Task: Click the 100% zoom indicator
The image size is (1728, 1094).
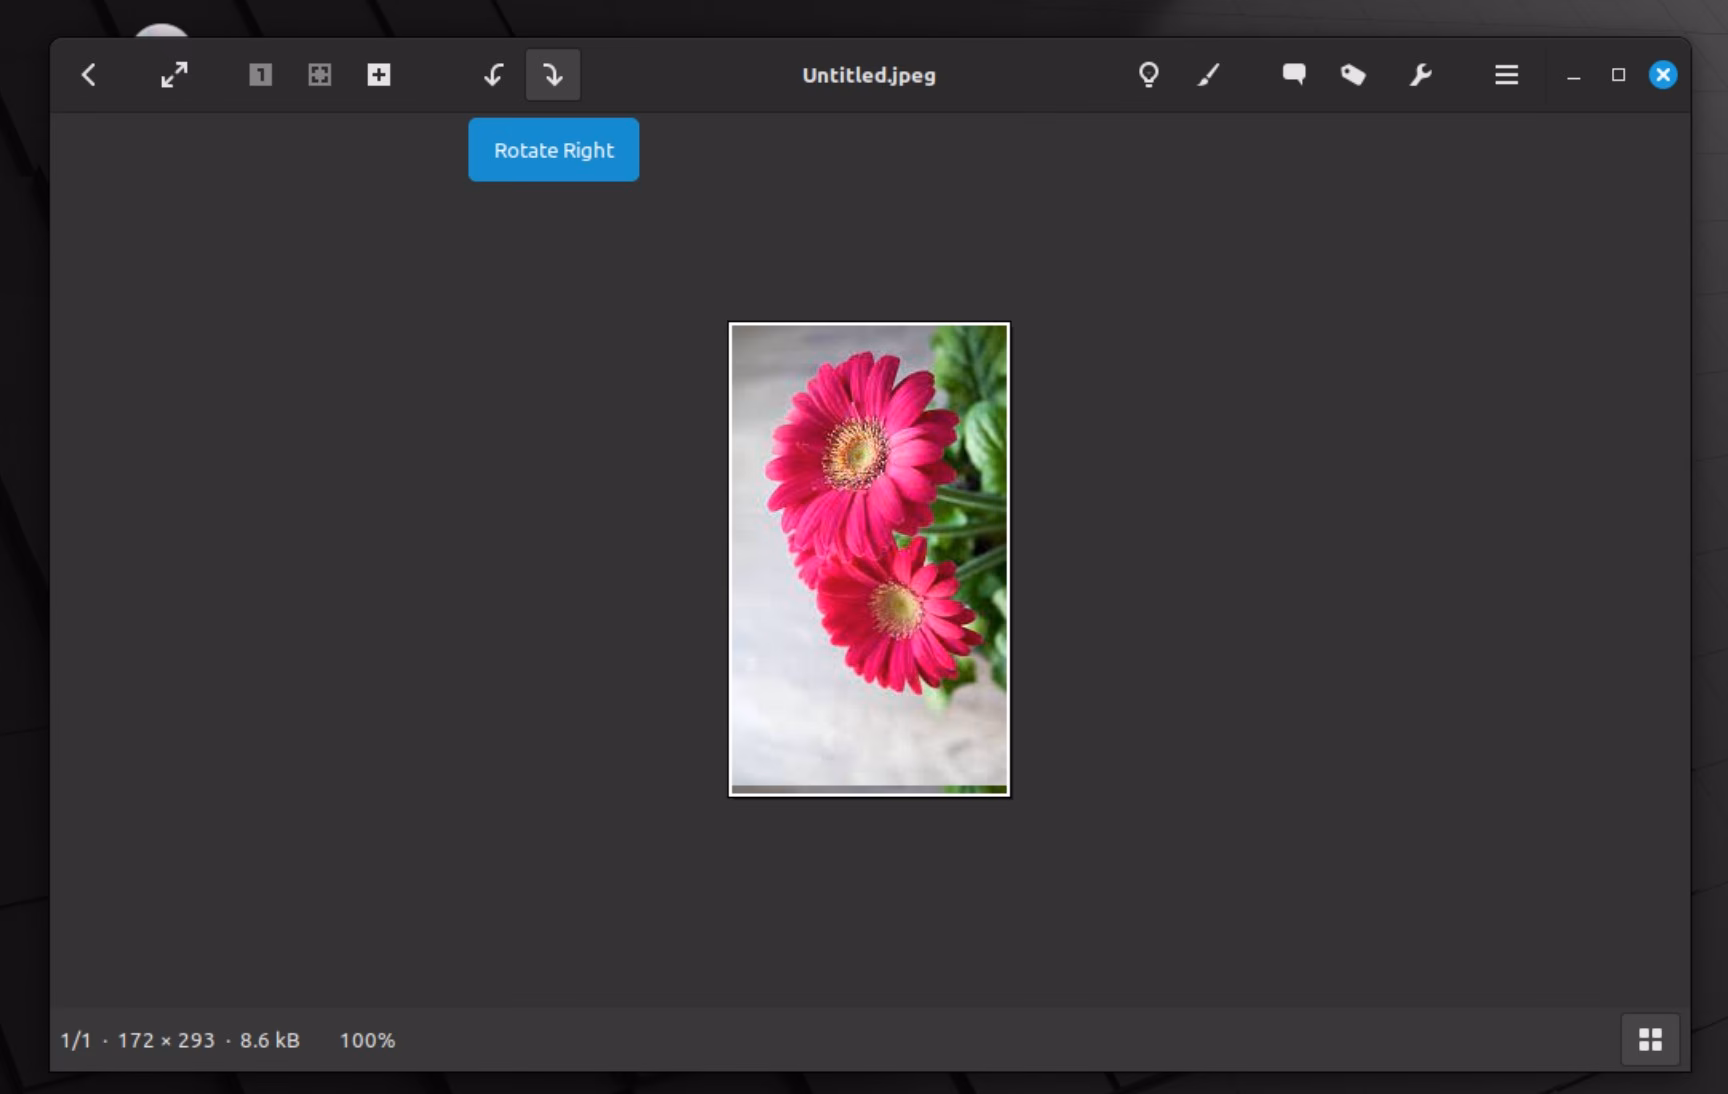Action: [x=367, y=1040]
